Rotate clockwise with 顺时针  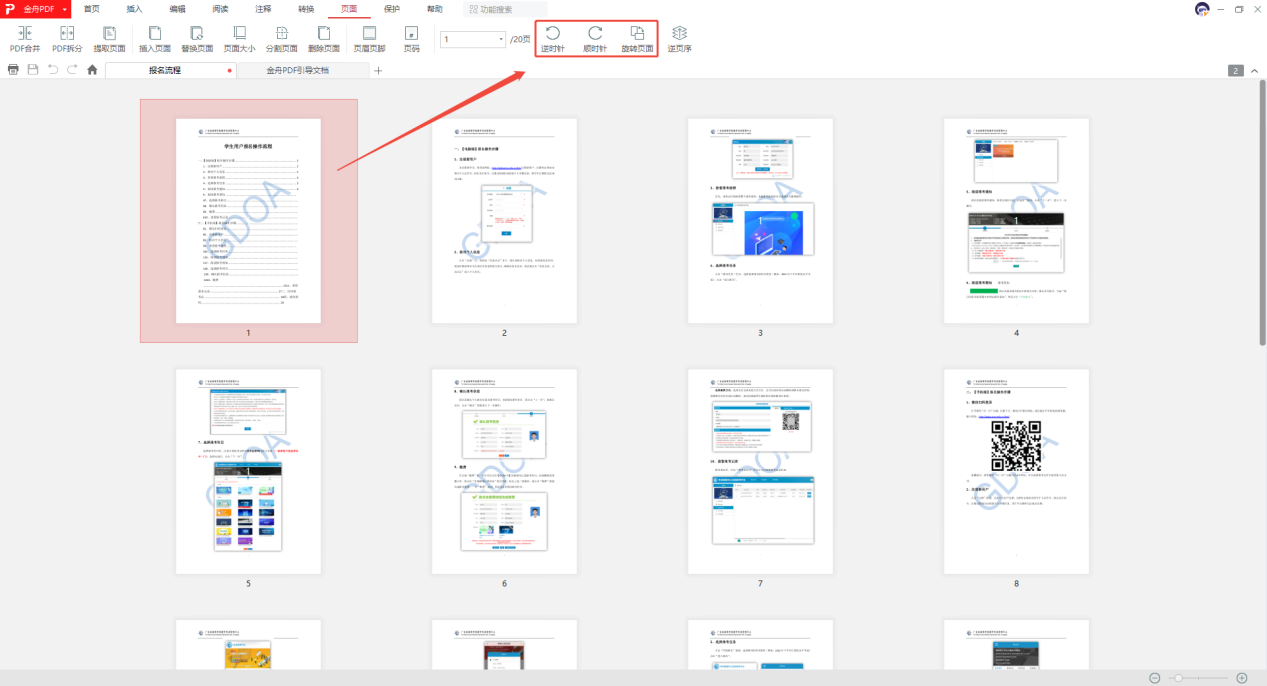click(x=595, y=39)
